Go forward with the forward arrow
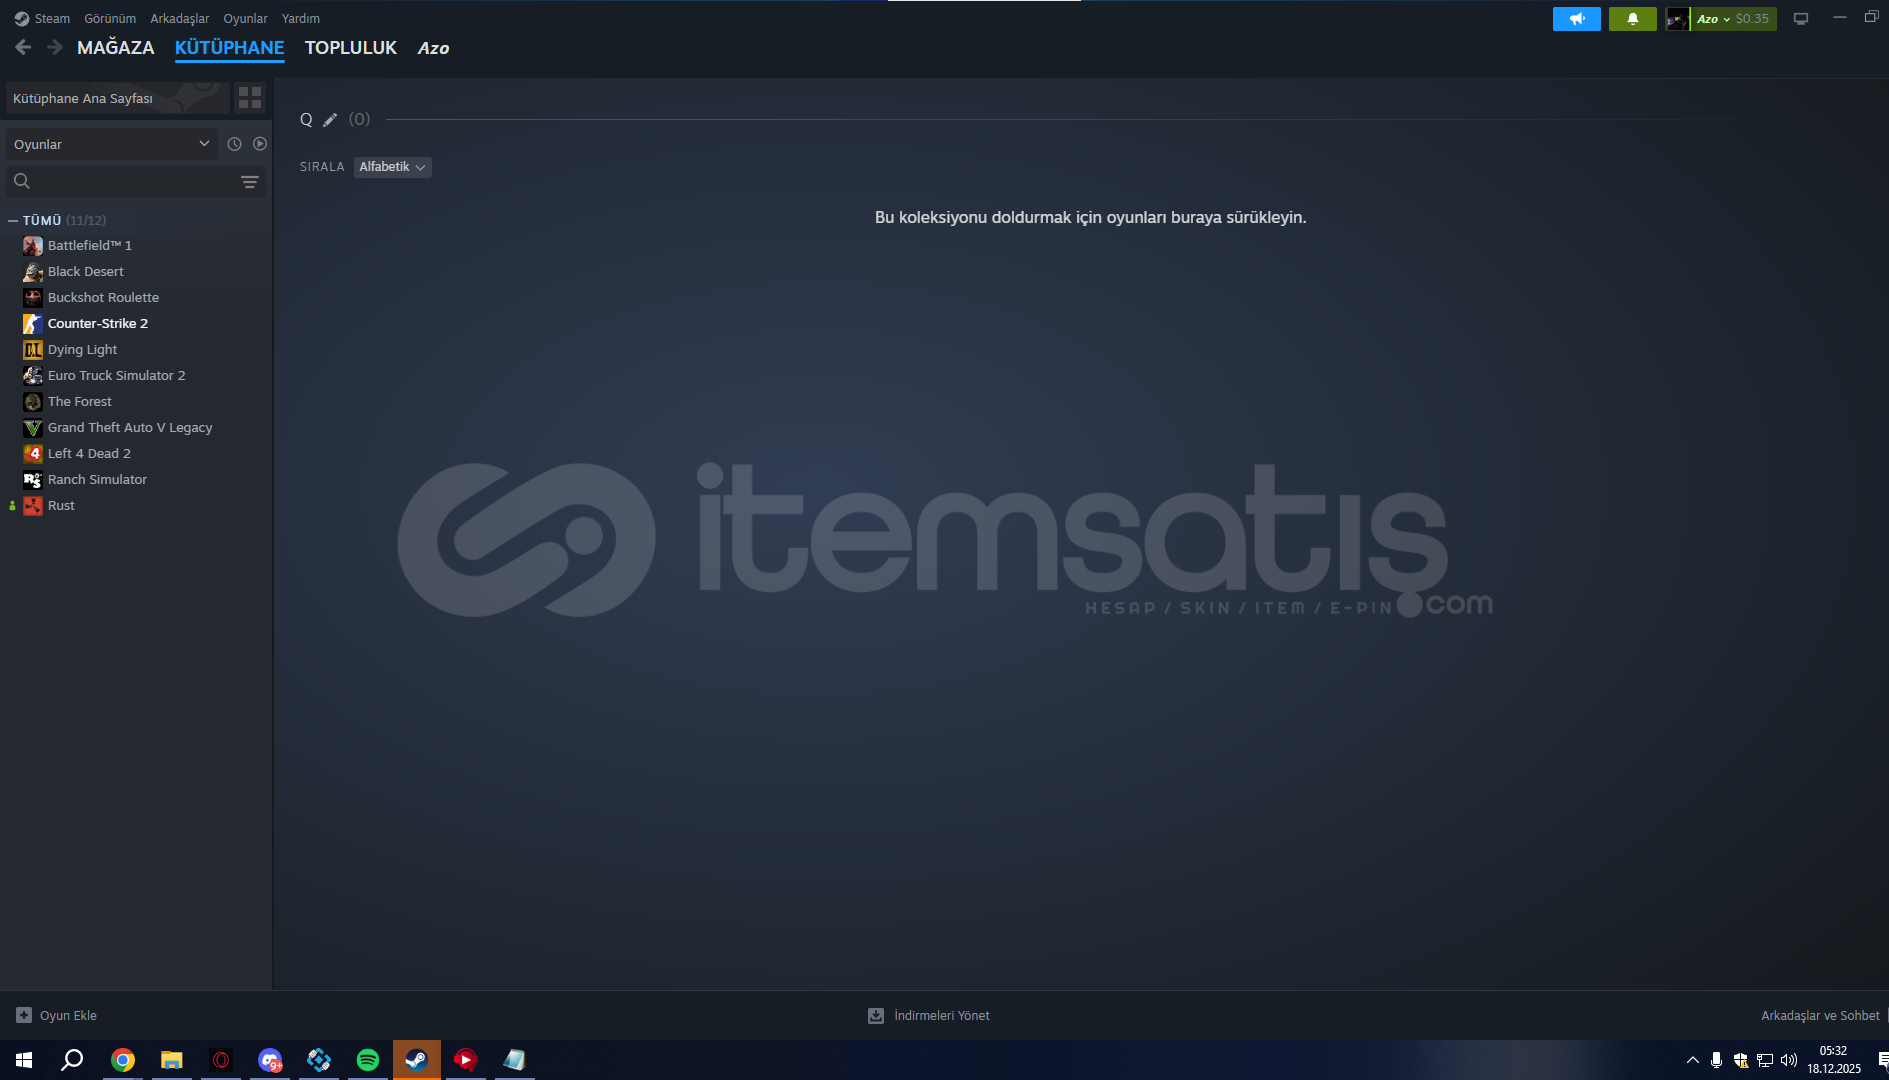 click(x=55, y=47)
